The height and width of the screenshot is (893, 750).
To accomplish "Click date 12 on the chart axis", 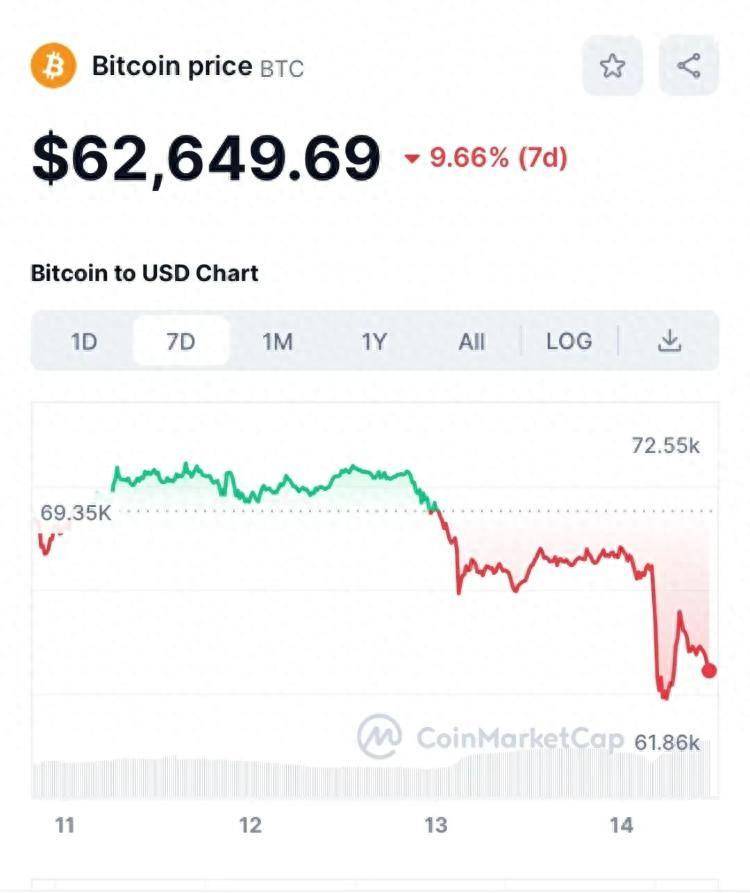I will 250,825.
